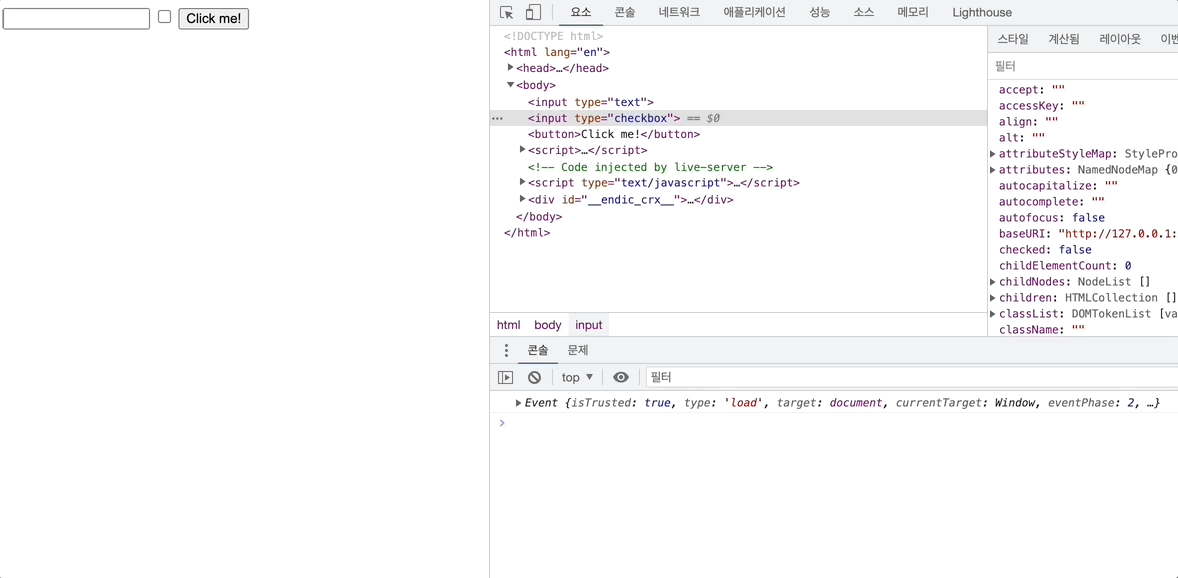
Task: Click the 'alt' property row
Action: click(1022, 138)
